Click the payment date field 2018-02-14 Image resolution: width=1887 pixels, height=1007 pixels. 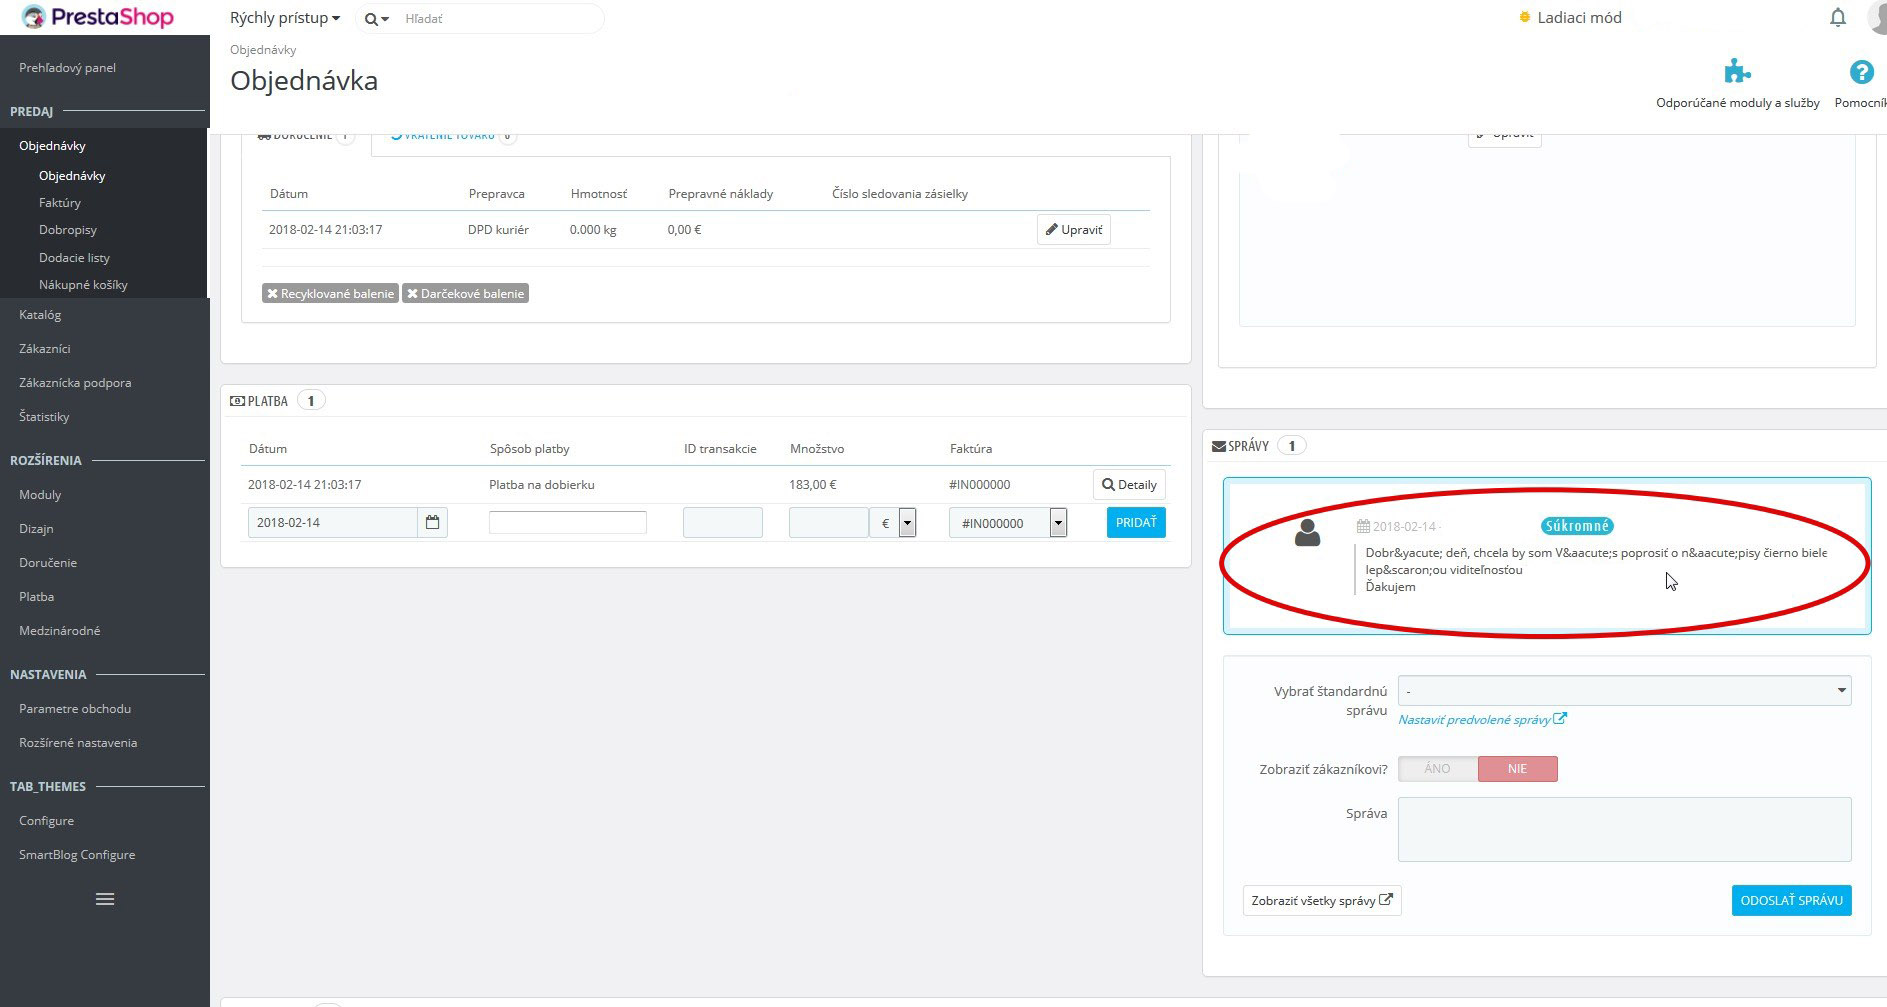click(332, 523)
